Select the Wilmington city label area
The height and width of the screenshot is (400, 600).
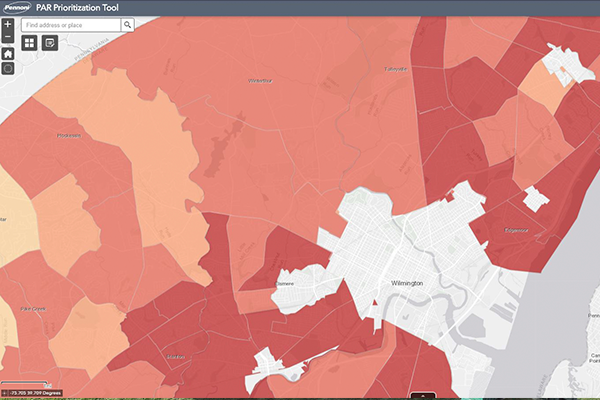(x=407, y=283)
